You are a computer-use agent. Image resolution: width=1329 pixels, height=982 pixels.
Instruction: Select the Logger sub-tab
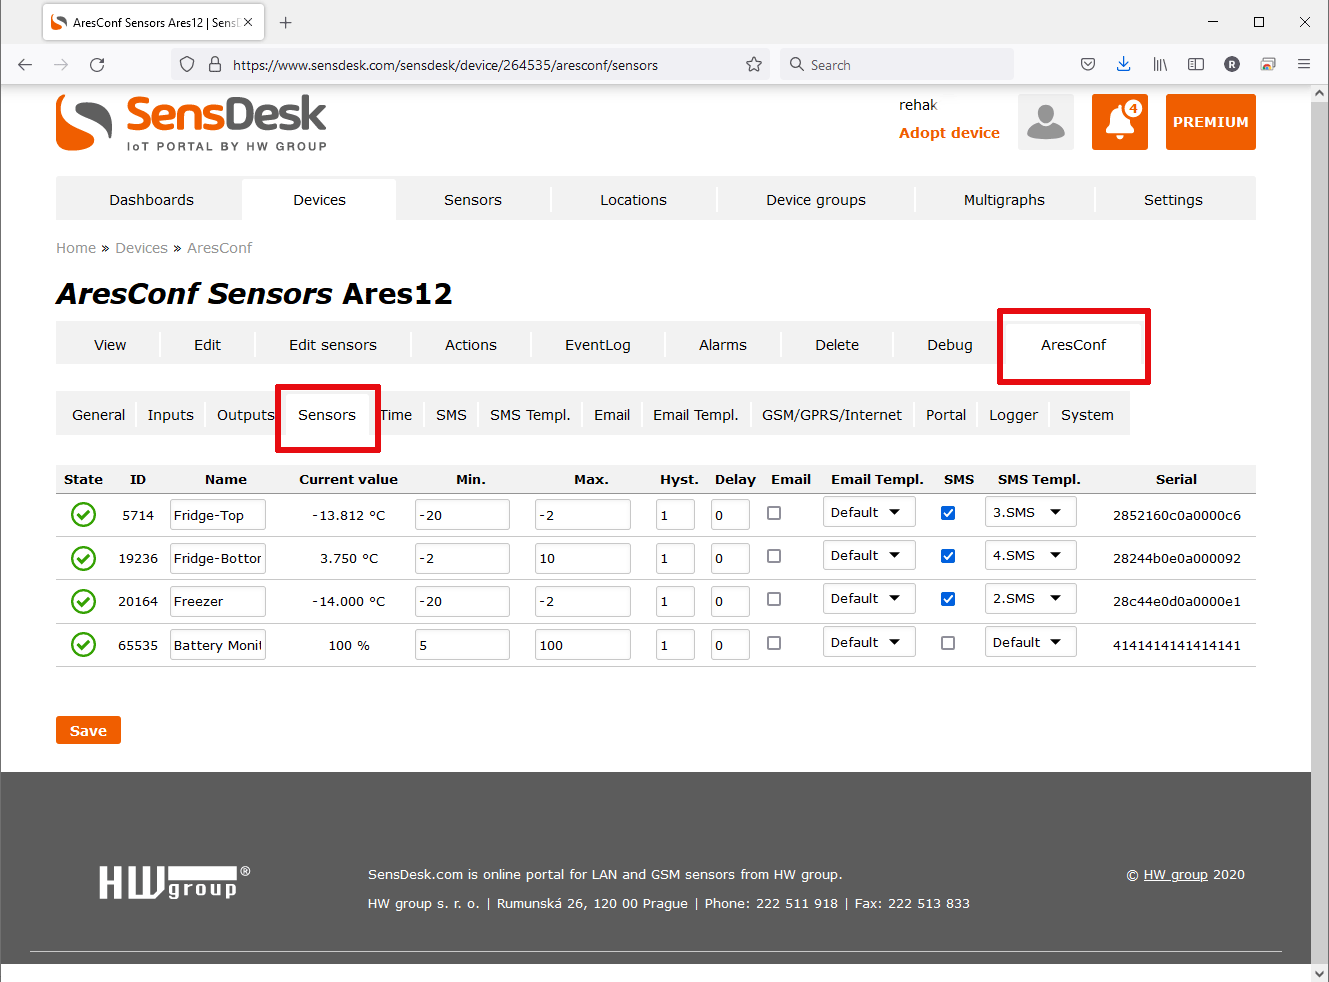tap(1013, 415)
